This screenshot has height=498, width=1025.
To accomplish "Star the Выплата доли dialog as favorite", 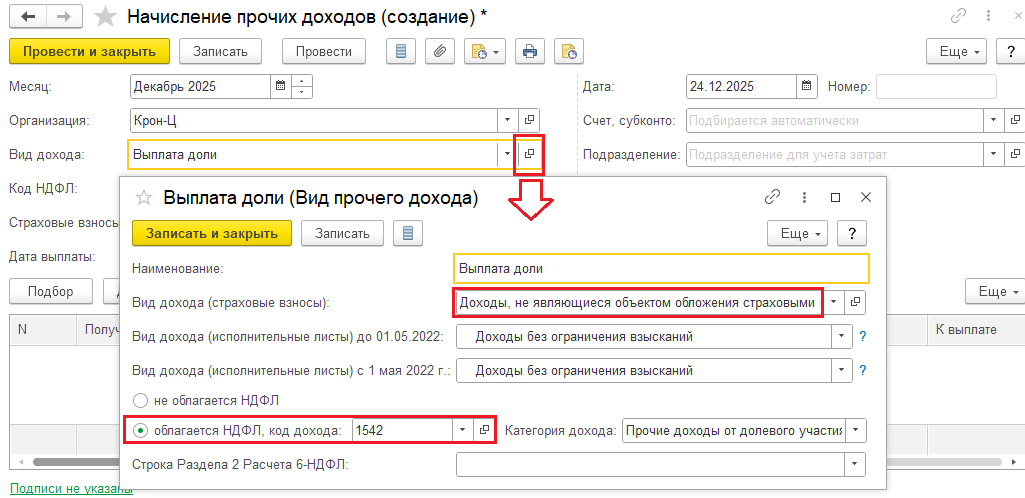I will click(143, 197).
